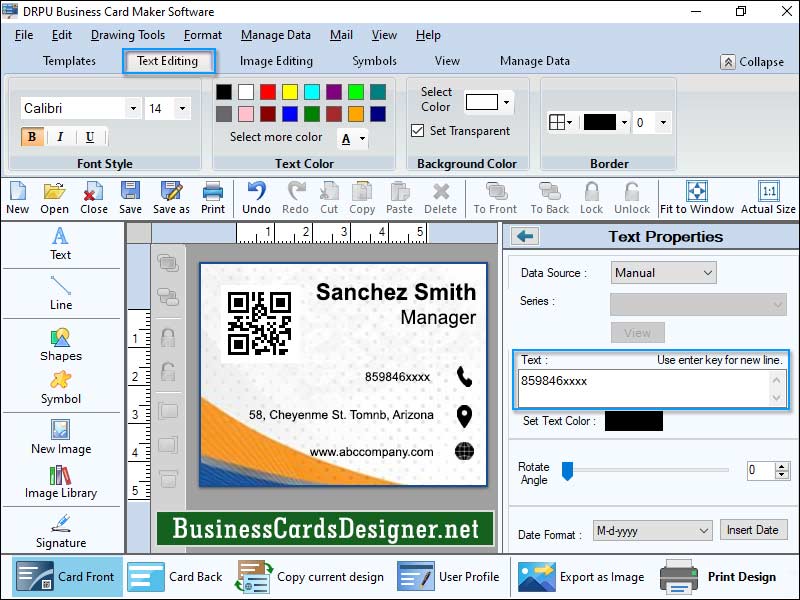Choose the Save as toolbar icon
800x600 pixels.
click(x=171, y=198)
